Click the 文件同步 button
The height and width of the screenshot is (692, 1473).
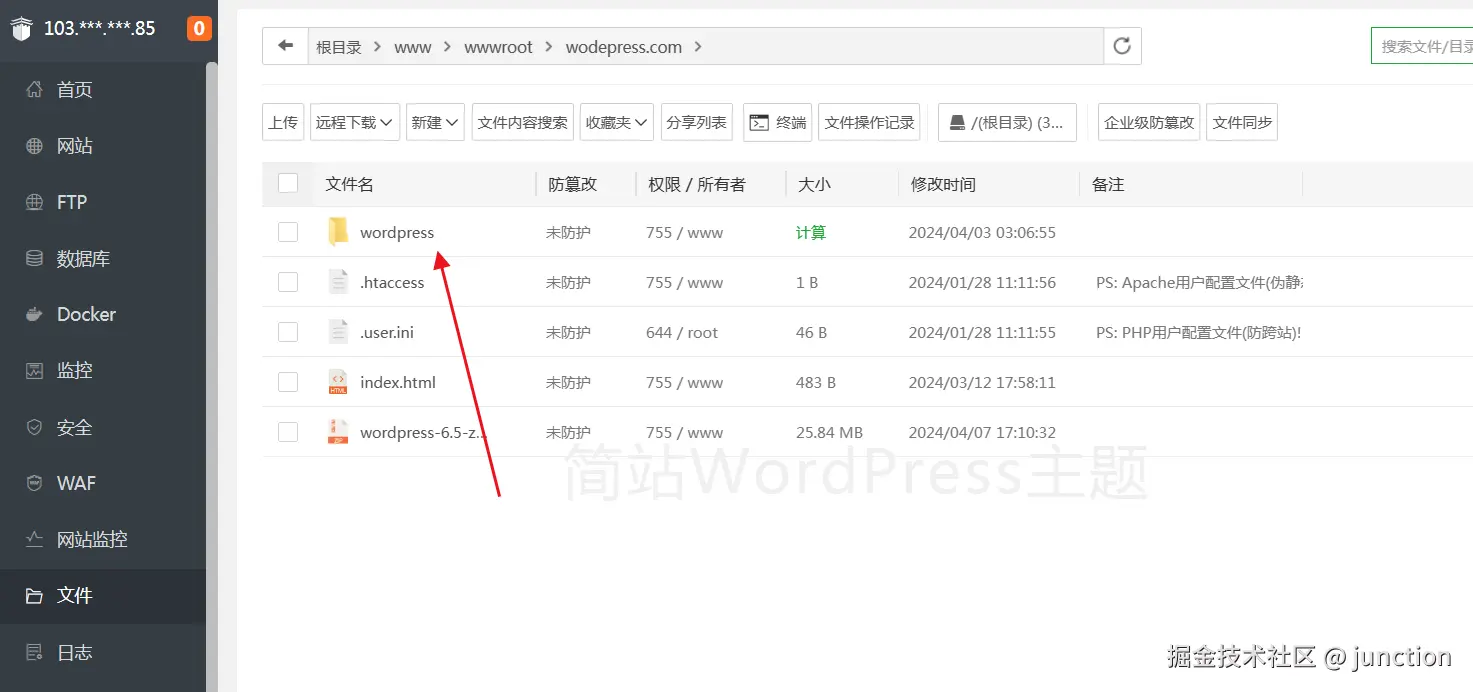[x=1242, y=122]
